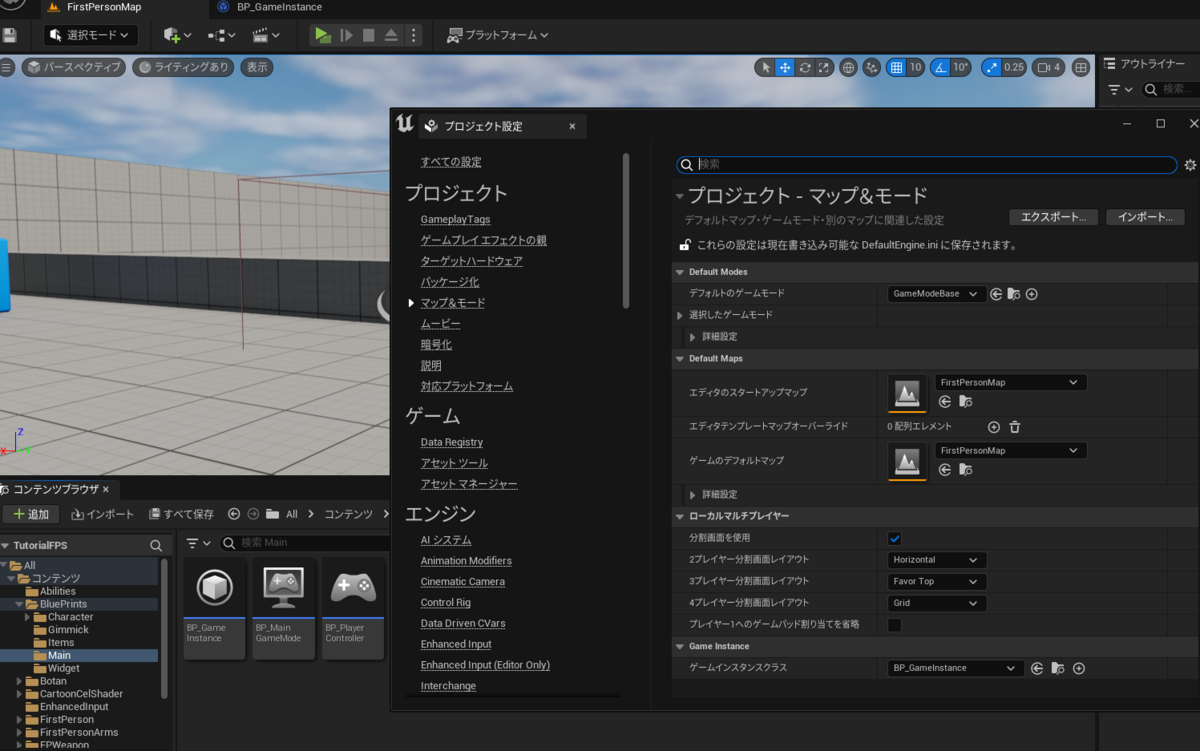Click the Stop simulation icon
Viewport: 1200px width, 751px height.
pos(368,35)
